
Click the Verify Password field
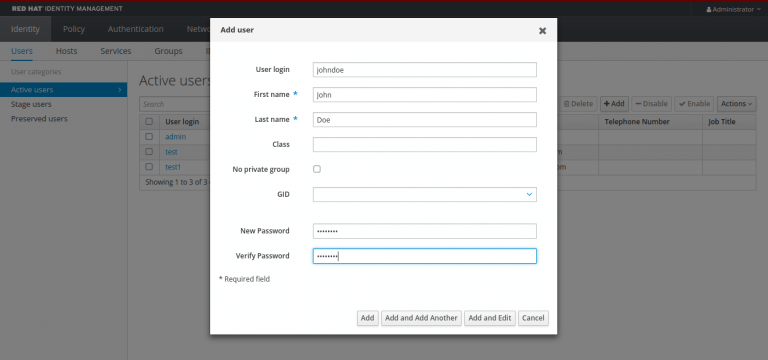[425, 256]
